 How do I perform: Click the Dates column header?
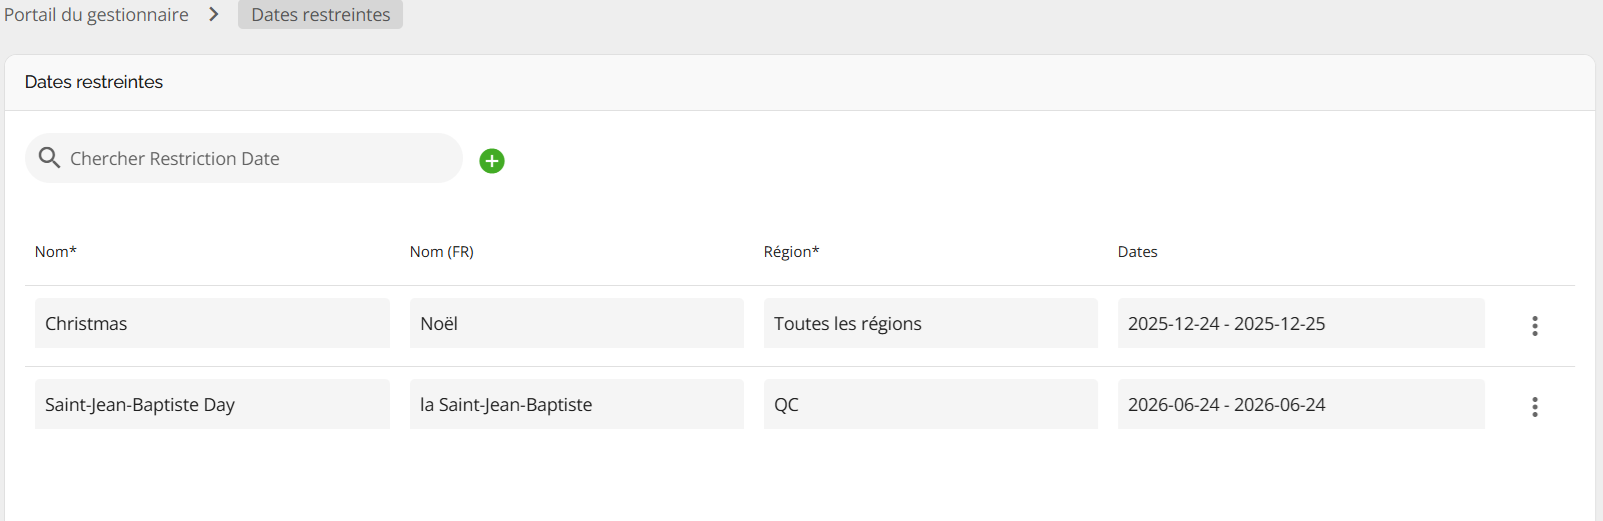[x=1137, y=252]
